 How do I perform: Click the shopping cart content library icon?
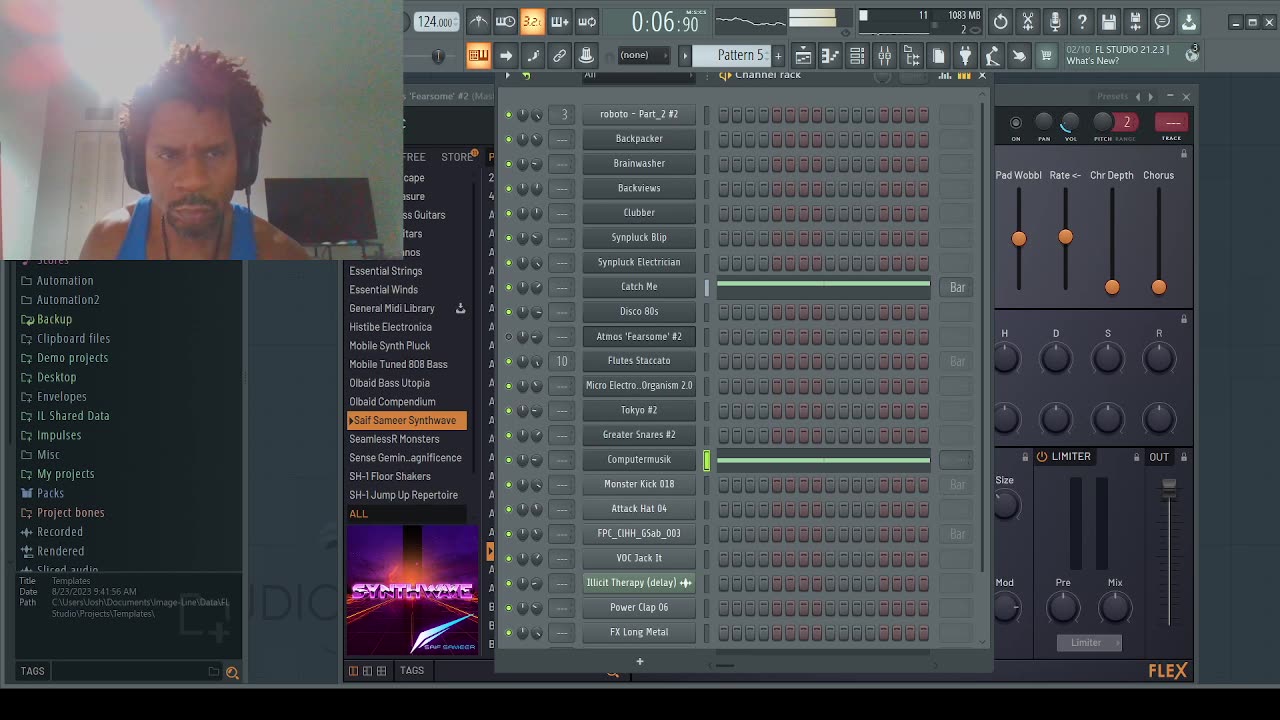tap(1046, 56)
